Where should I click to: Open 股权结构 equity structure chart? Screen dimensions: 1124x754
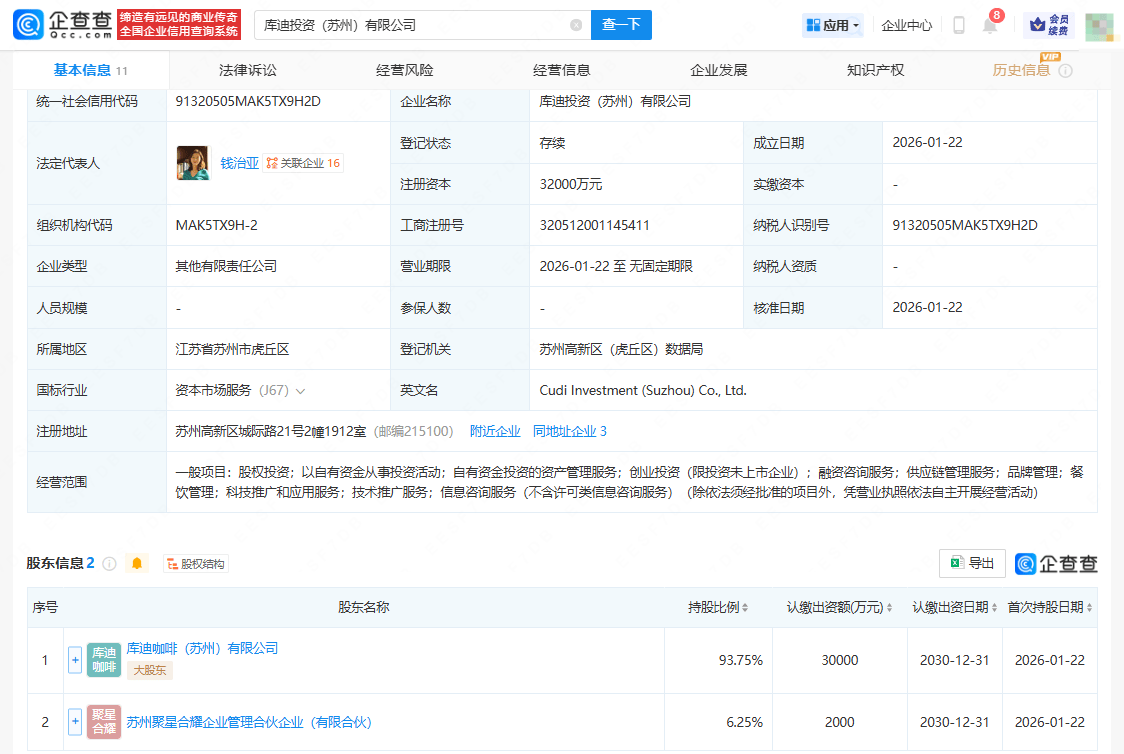coord(196,564)
